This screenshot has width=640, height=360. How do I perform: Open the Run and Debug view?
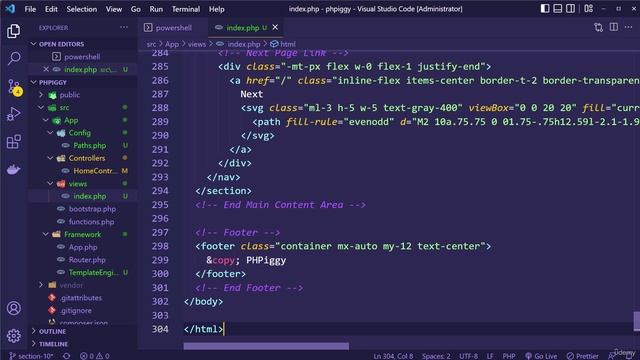pyautogui.click(x=13, y=114)
